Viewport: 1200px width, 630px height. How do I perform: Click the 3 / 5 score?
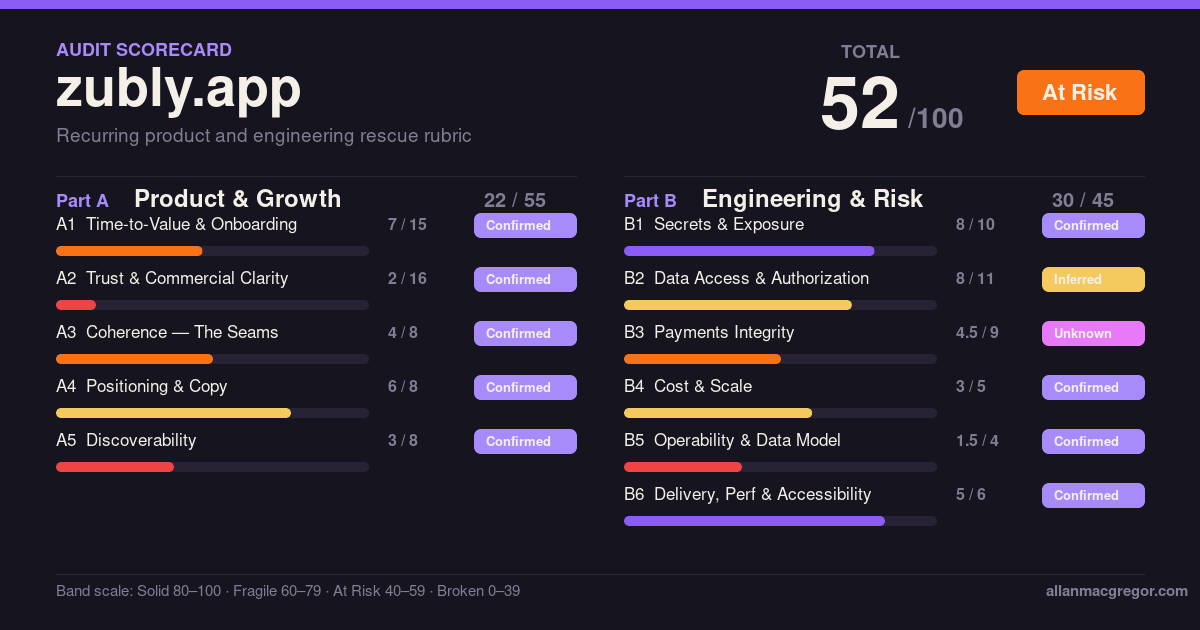click(971, 387)
